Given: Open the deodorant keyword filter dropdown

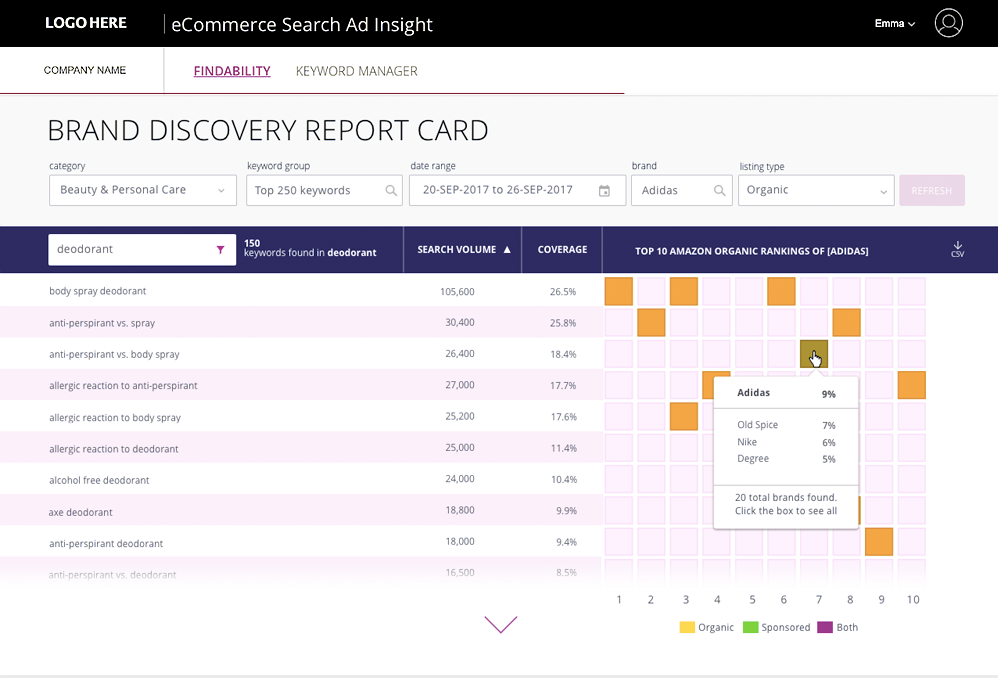Looking at the screenshot, I should [x=142, y=250].
